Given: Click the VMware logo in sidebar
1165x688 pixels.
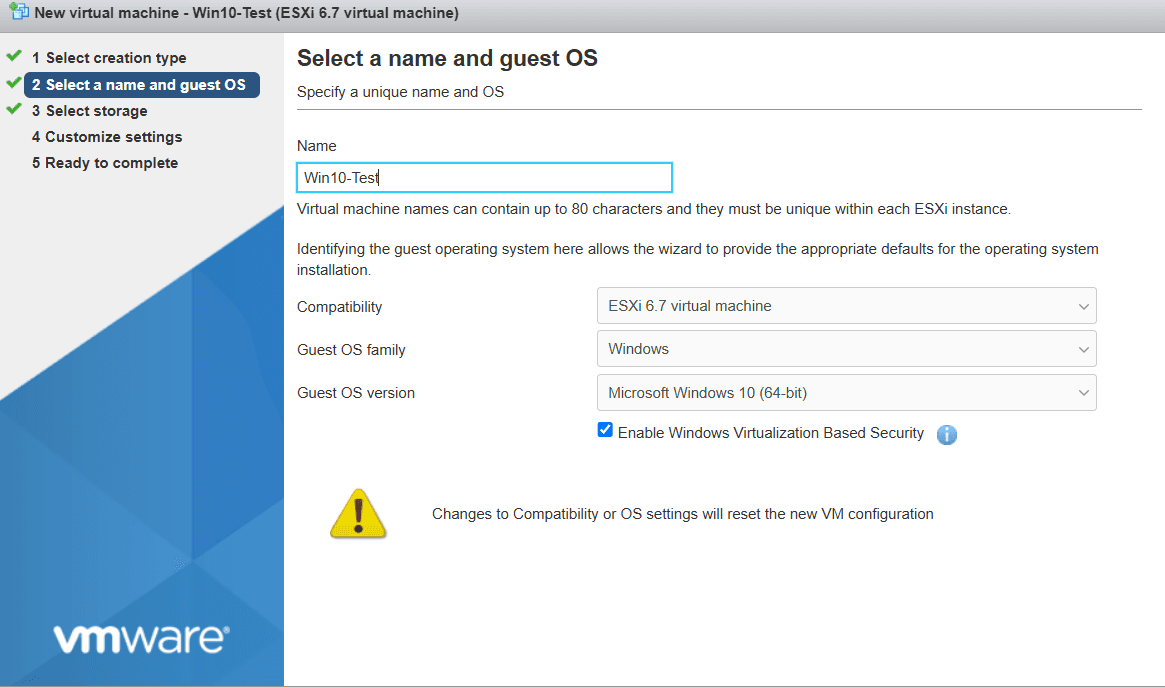Looking at the screenshot, I should point(141,639).
